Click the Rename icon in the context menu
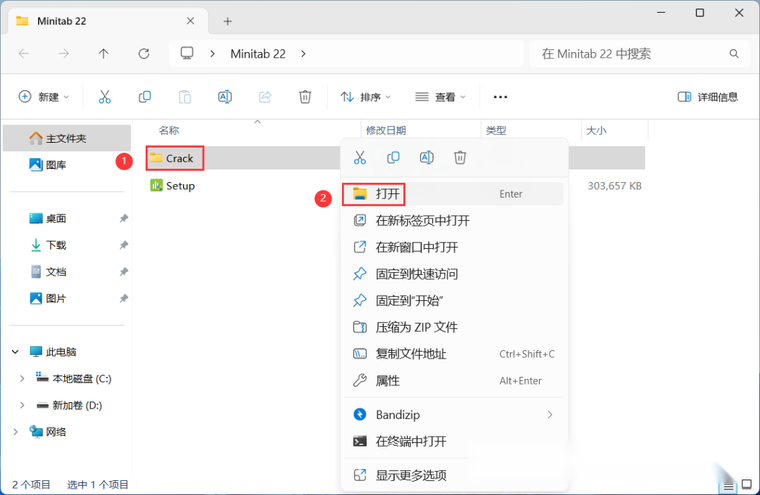The width and height of the screenshot is (760, 495). [427, 158]
